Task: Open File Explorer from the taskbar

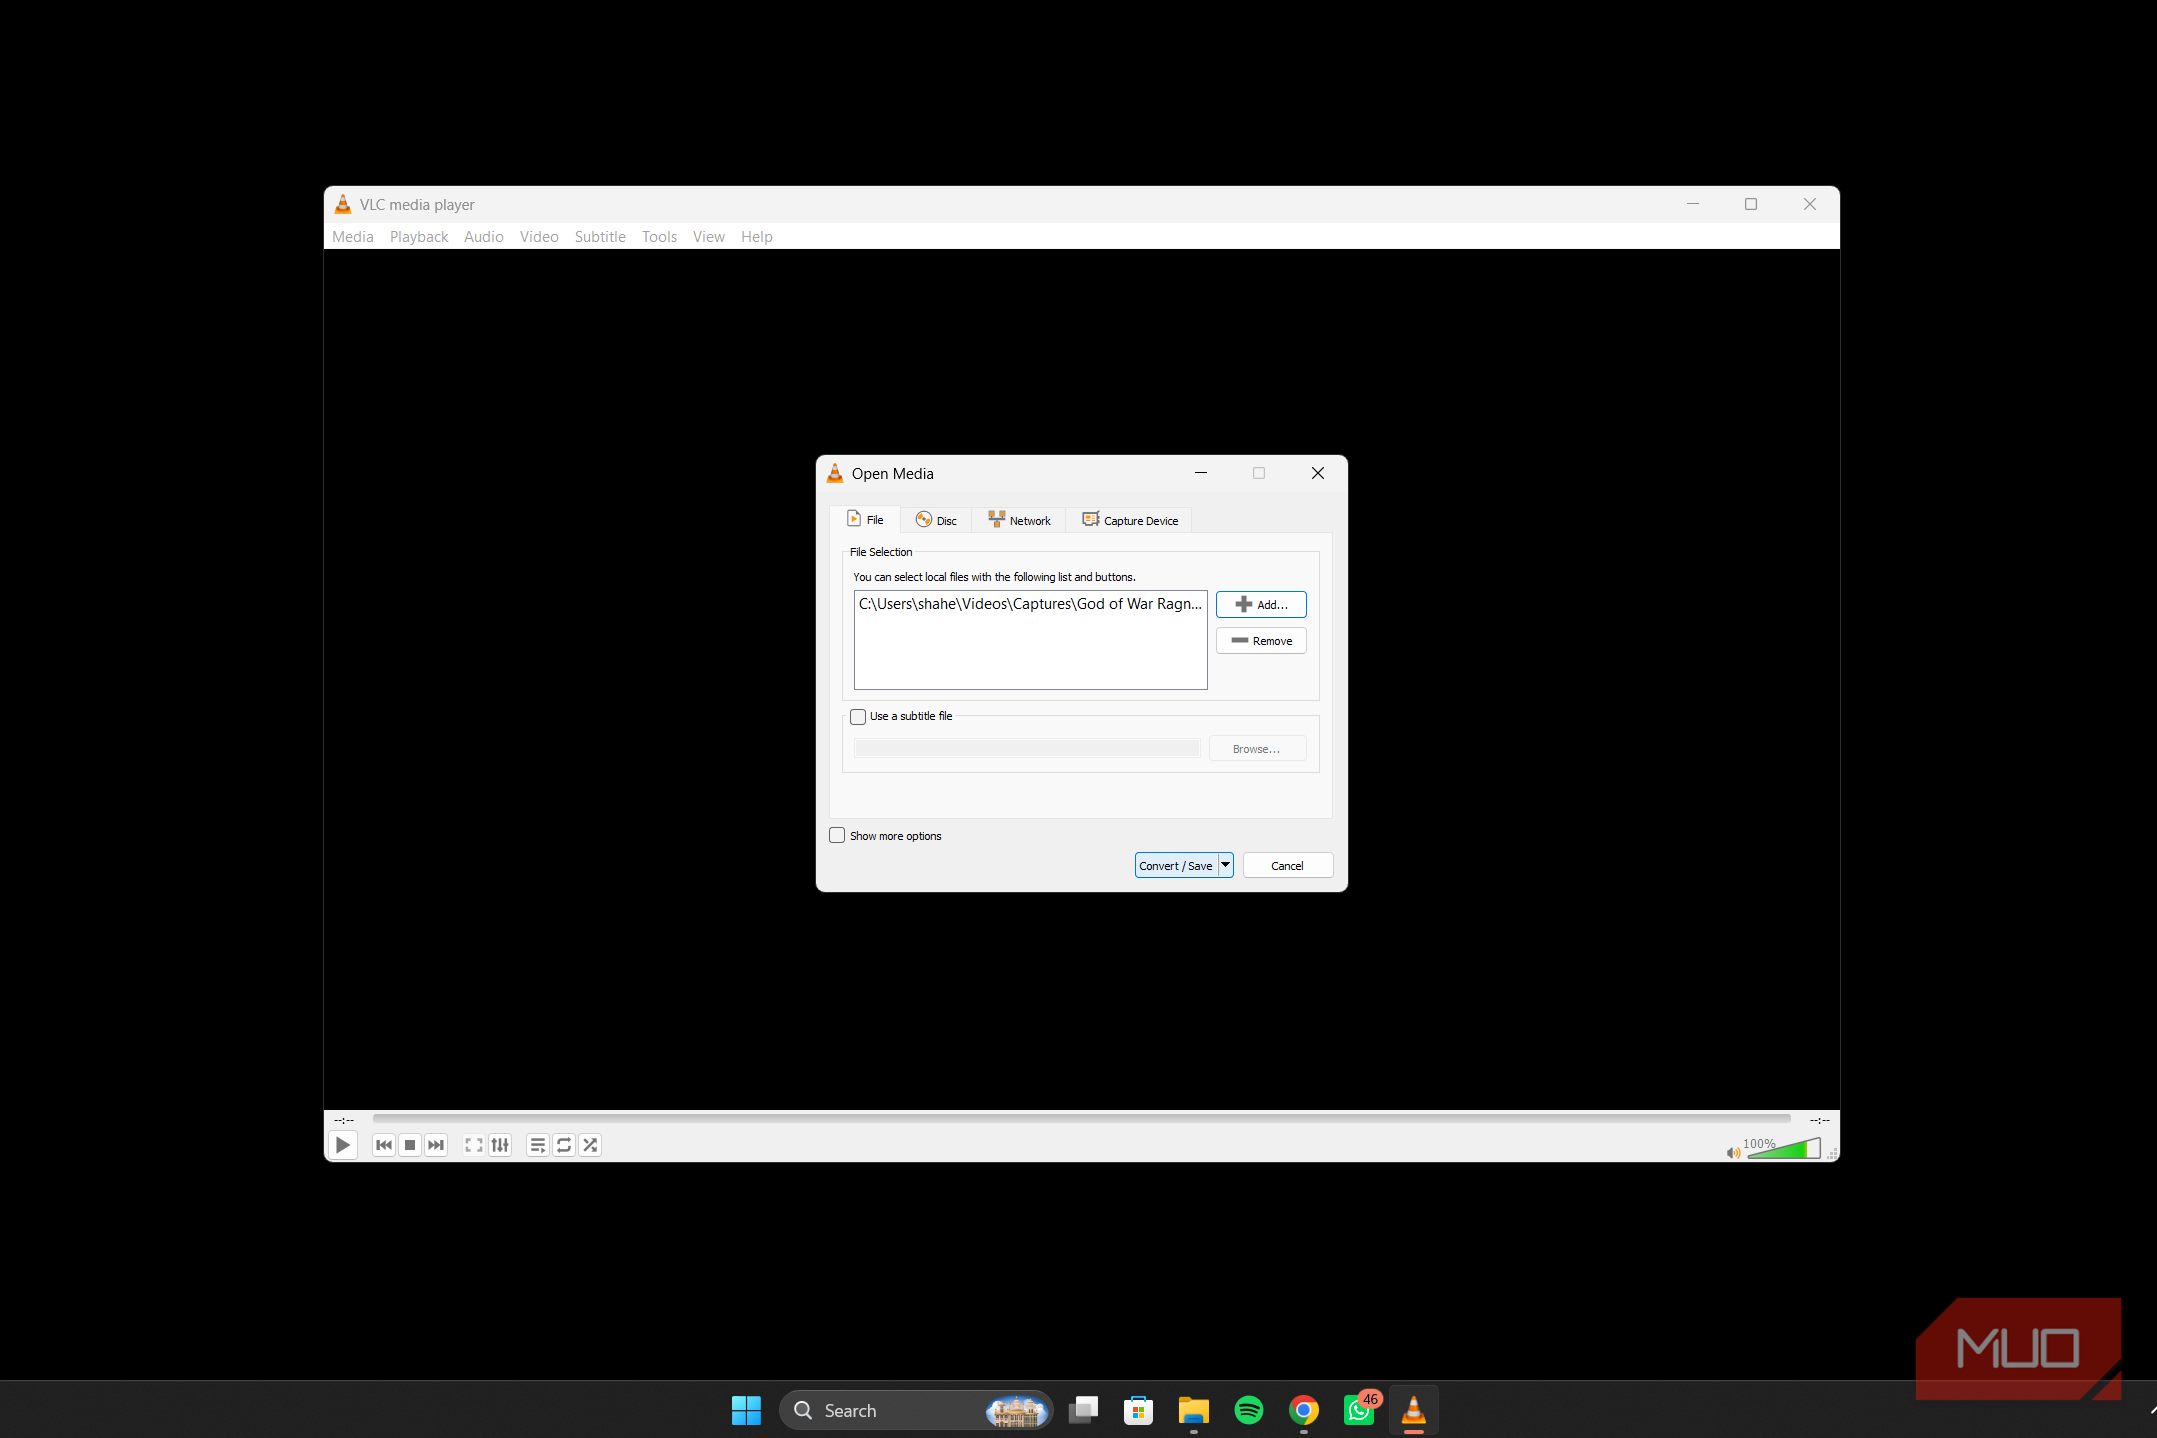Action: pyautogui.click(x=1194, y=1410)
